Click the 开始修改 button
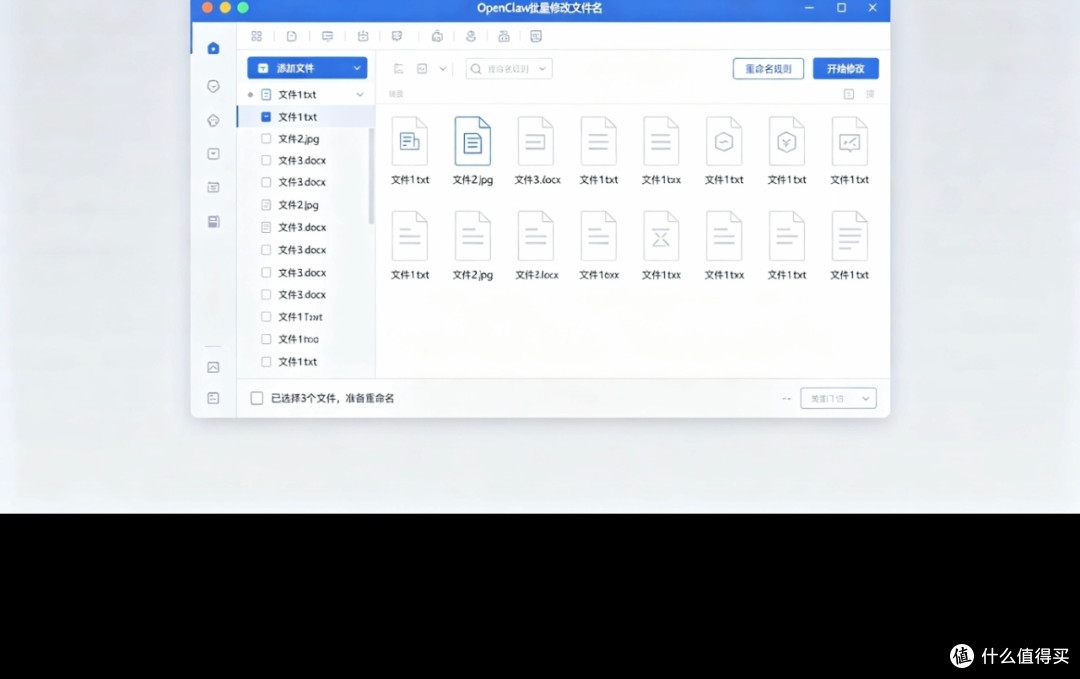This screenshot has height=679, width=1080. click(x=846, y=68)
